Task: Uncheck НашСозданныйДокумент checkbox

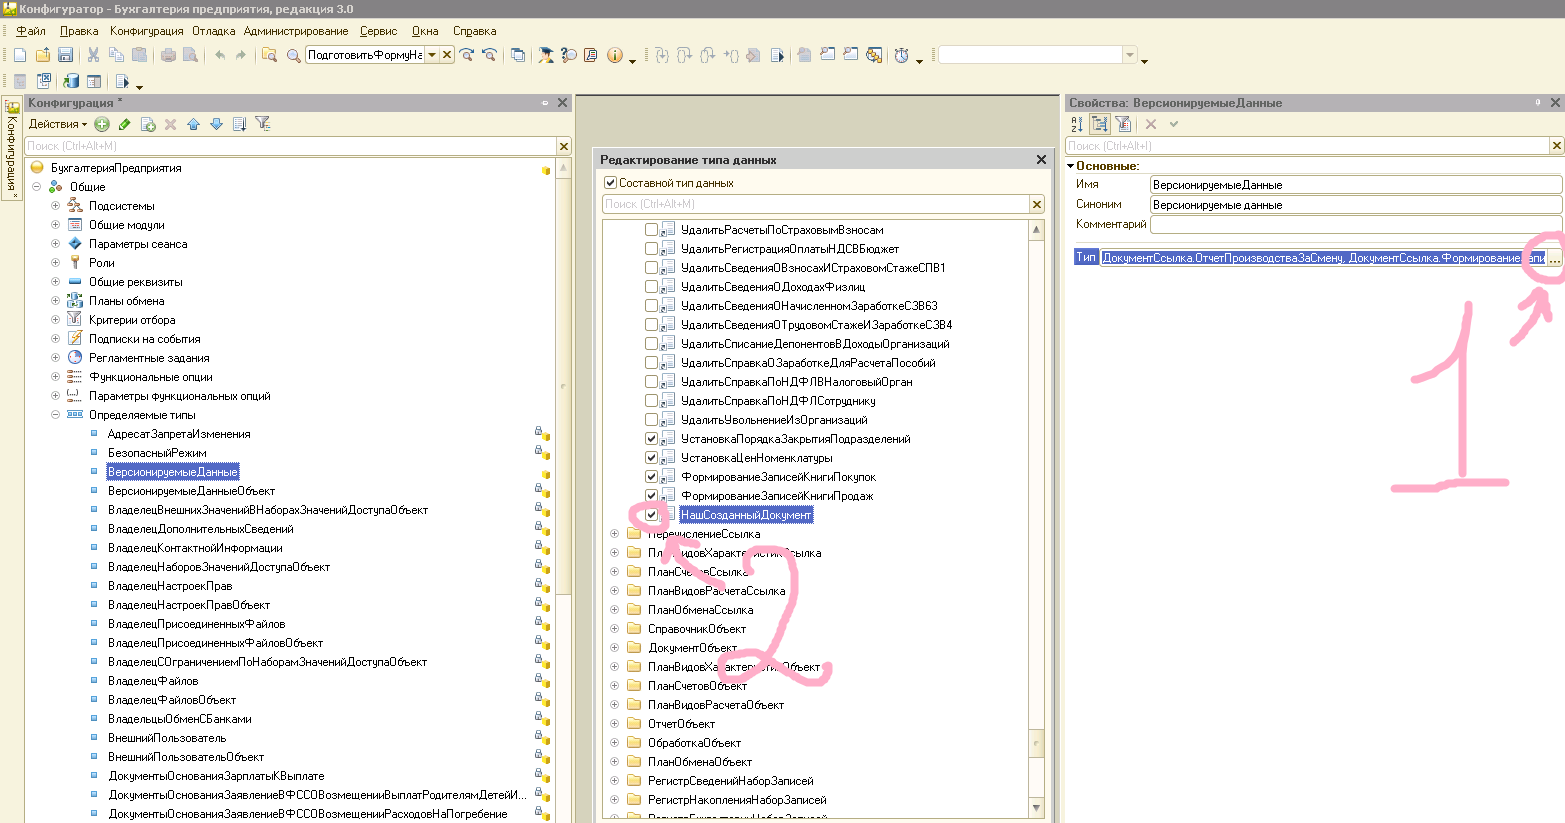Action: (x=652, y=515)
